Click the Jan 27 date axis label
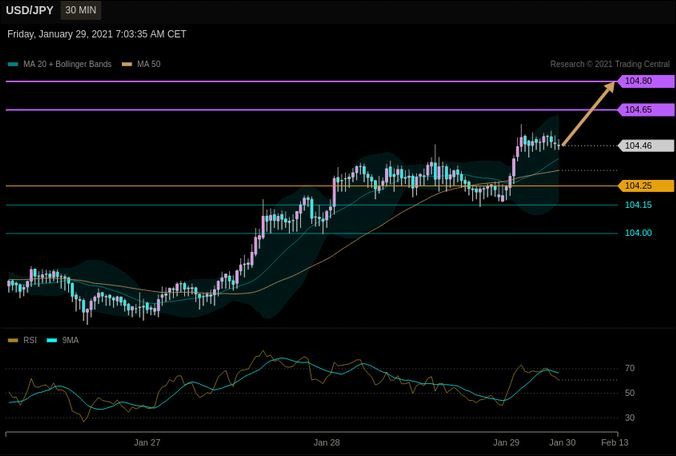The height and width of the screenshot is (456, 676). pyautogui.click(x=147, y=443)
